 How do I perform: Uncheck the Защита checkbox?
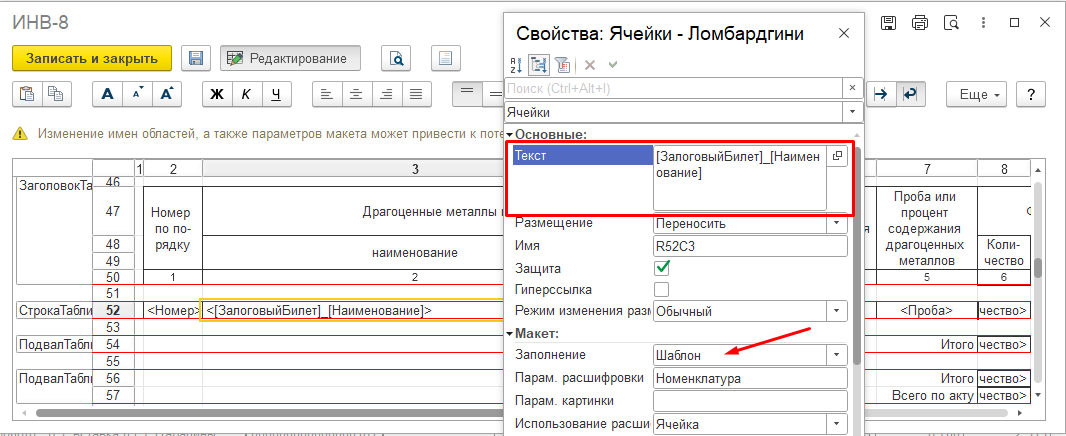click(x=661, y=268)
